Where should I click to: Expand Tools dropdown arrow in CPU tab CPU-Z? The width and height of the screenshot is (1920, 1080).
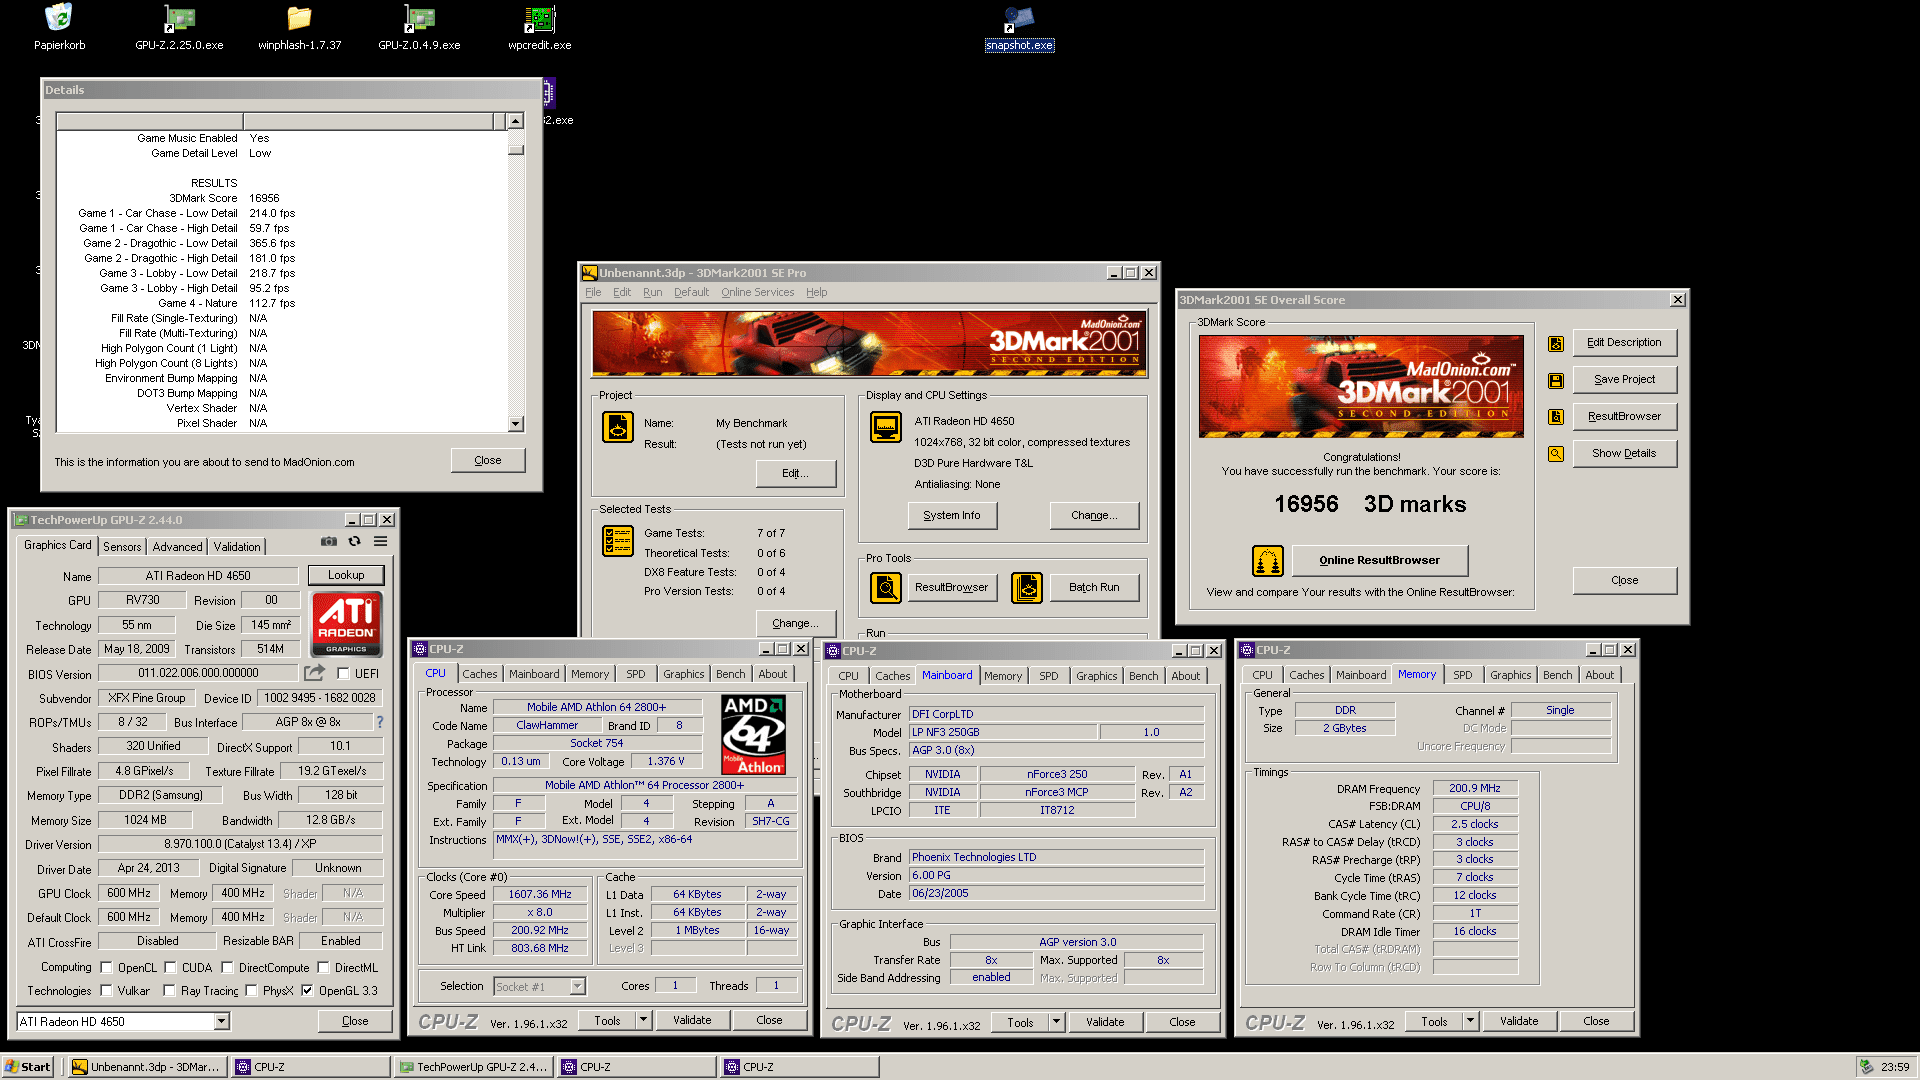[643, 1020]
